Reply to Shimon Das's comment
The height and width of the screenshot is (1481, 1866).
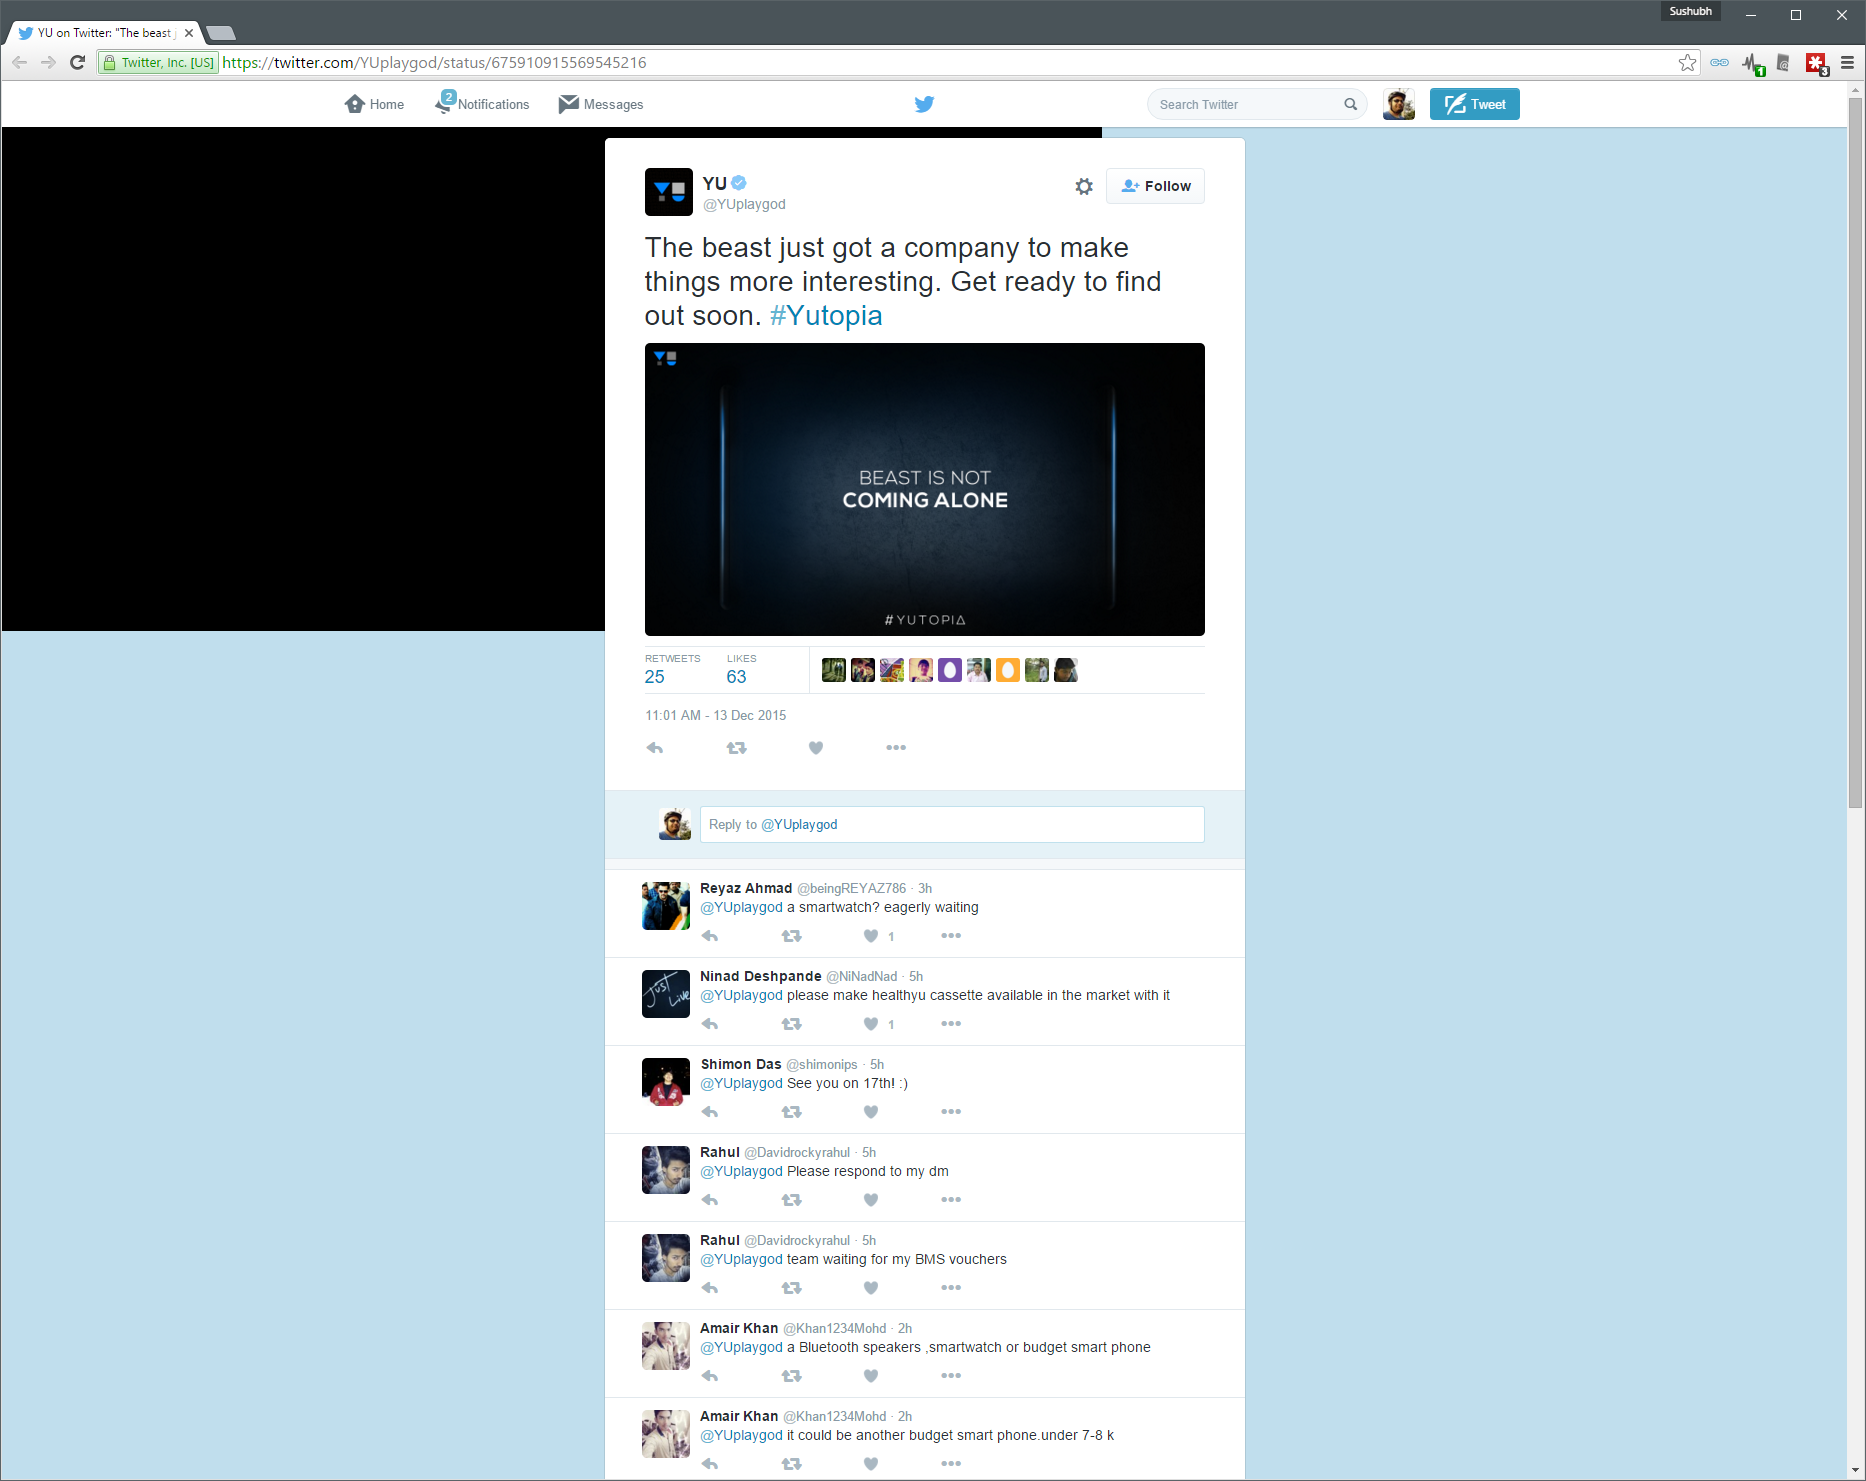click(x=710, y=1112)
